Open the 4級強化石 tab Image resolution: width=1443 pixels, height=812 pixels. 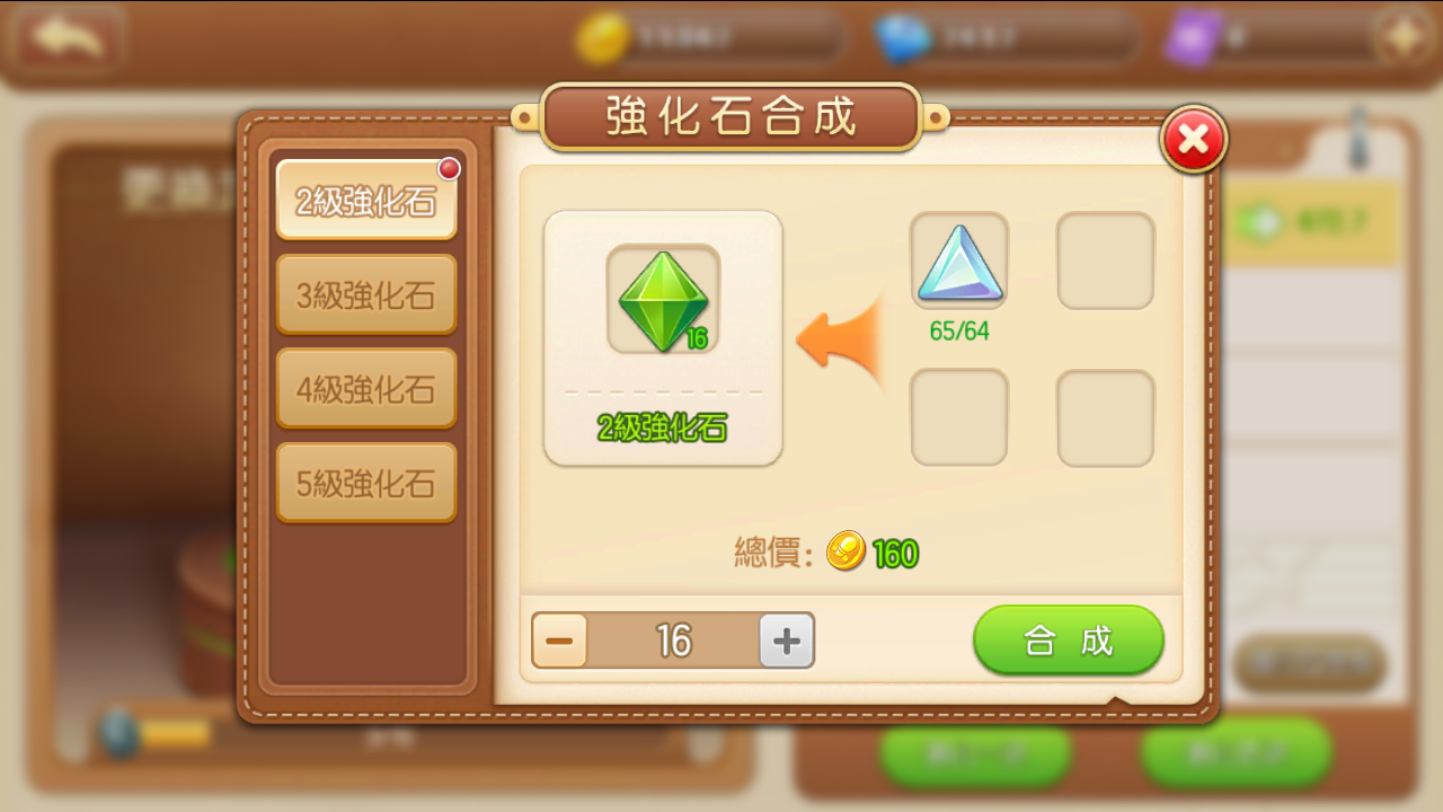[366, 388]
